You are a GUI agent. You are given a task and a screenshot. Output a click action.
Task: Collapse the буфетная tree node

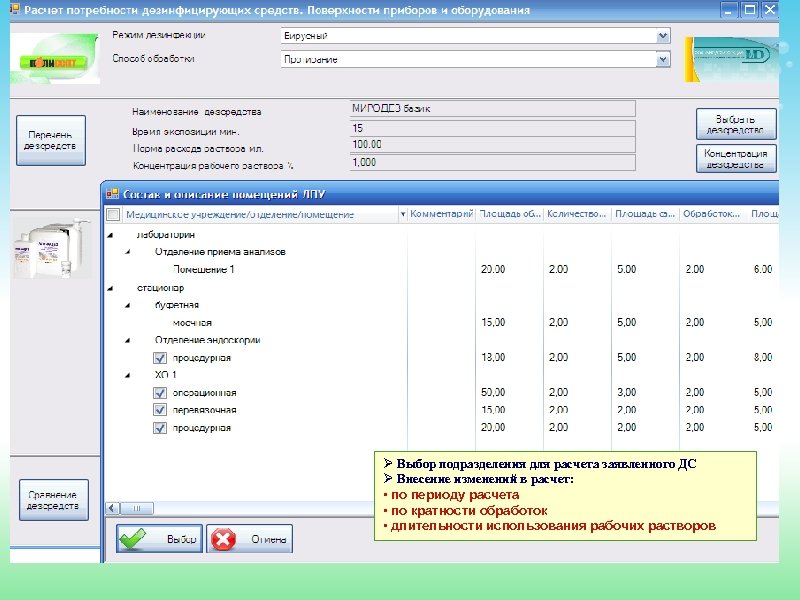128,305
